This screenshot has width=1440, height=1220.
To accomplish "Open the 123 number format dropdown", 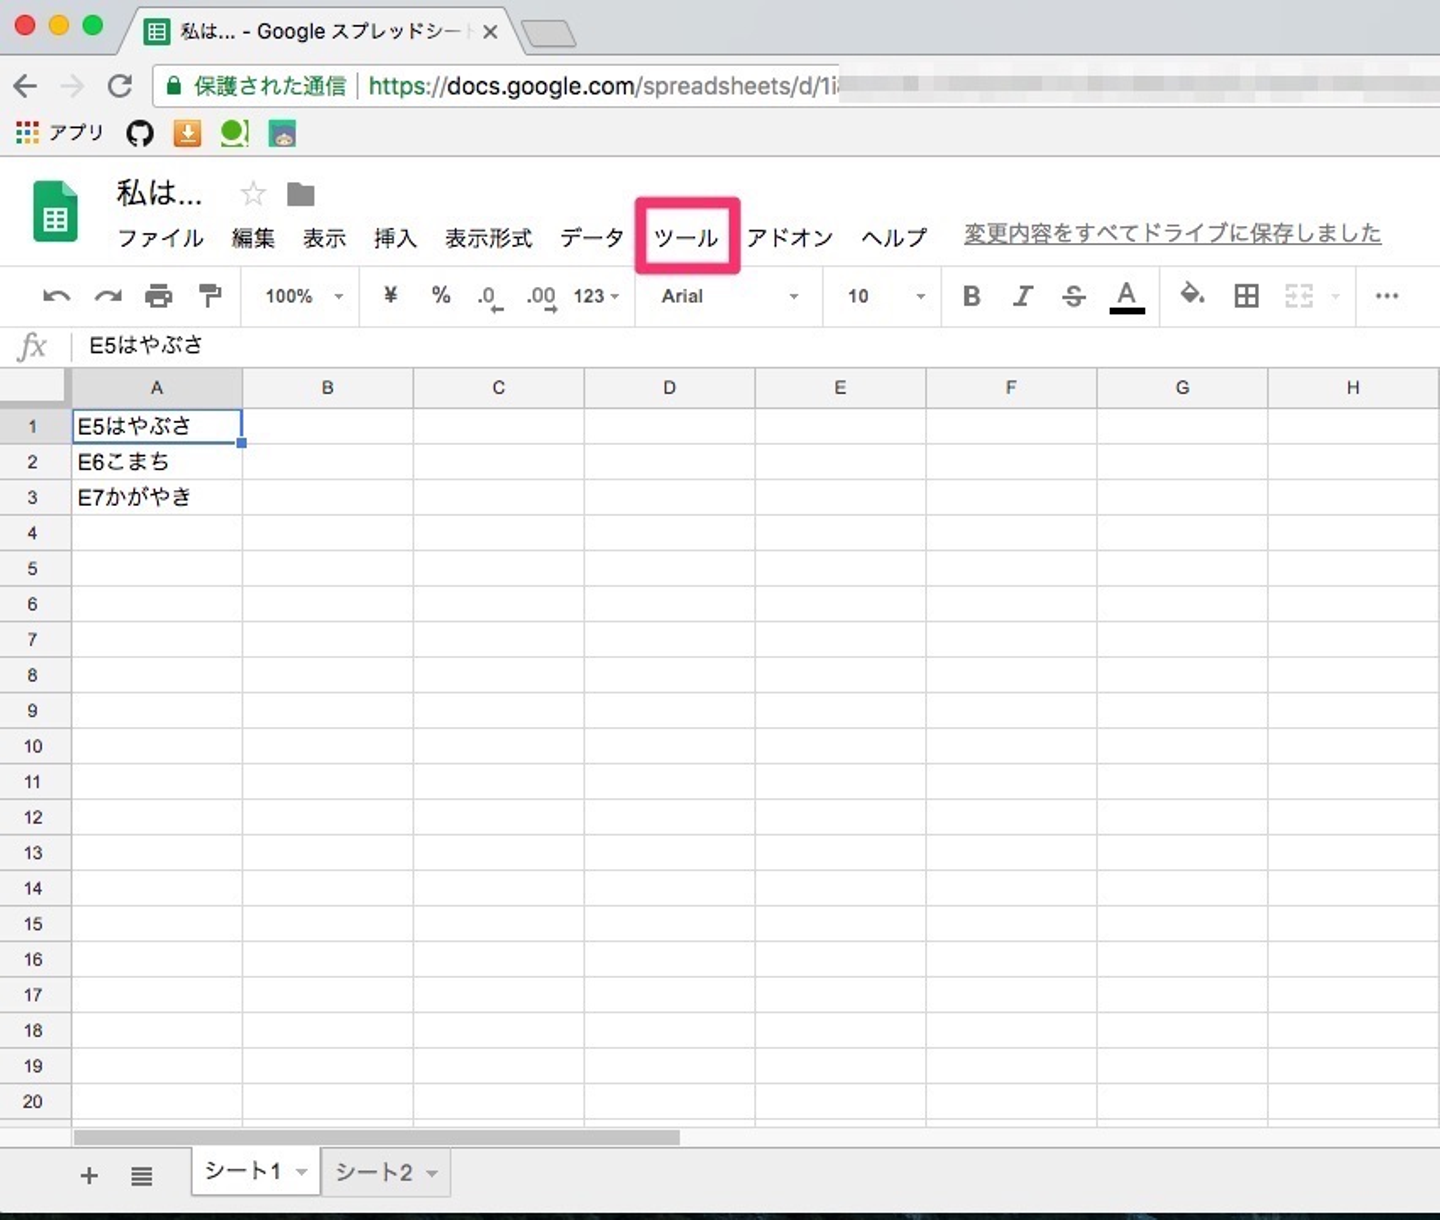I will 596,296.
